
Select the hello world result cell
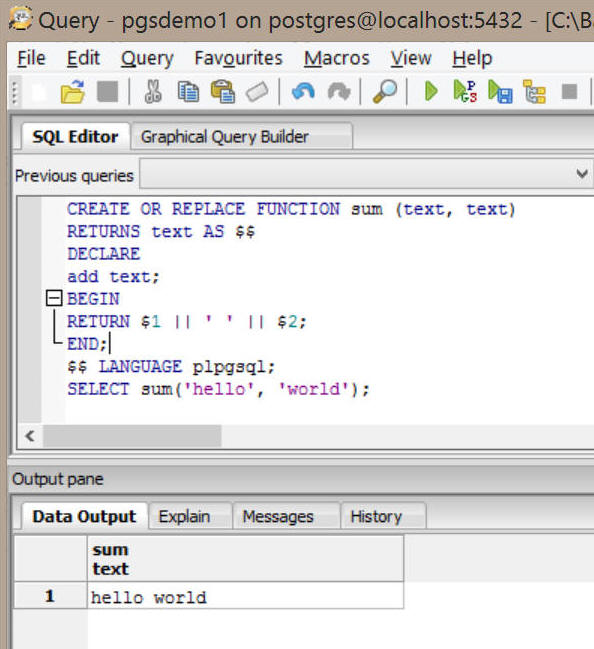click(x=245, y=596)
